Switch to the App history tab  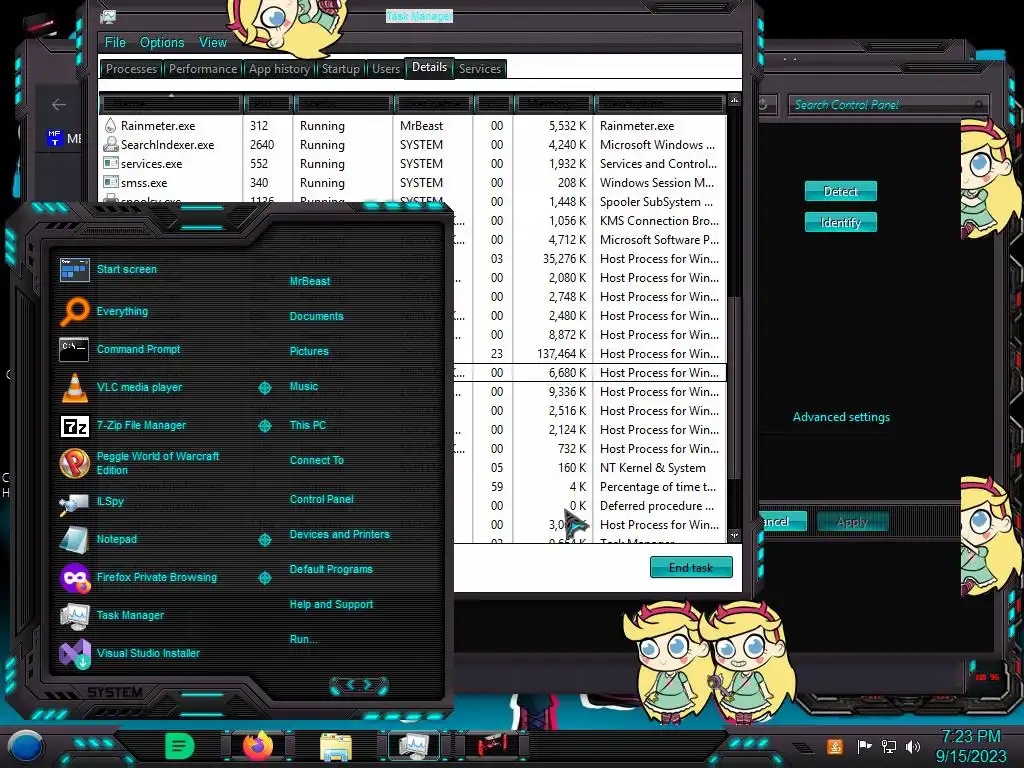280,69
